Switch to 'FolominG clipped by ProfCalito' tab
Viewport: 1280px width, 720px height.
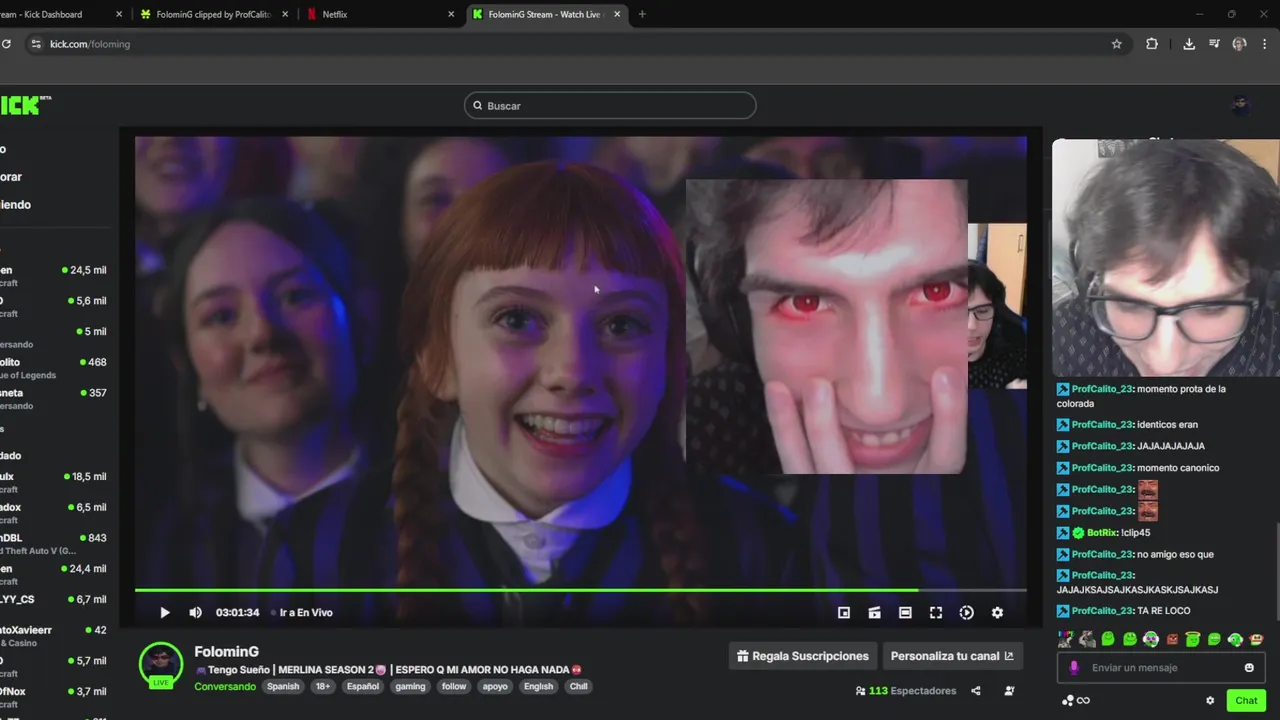pyautogui.click(x=215, y=14)
